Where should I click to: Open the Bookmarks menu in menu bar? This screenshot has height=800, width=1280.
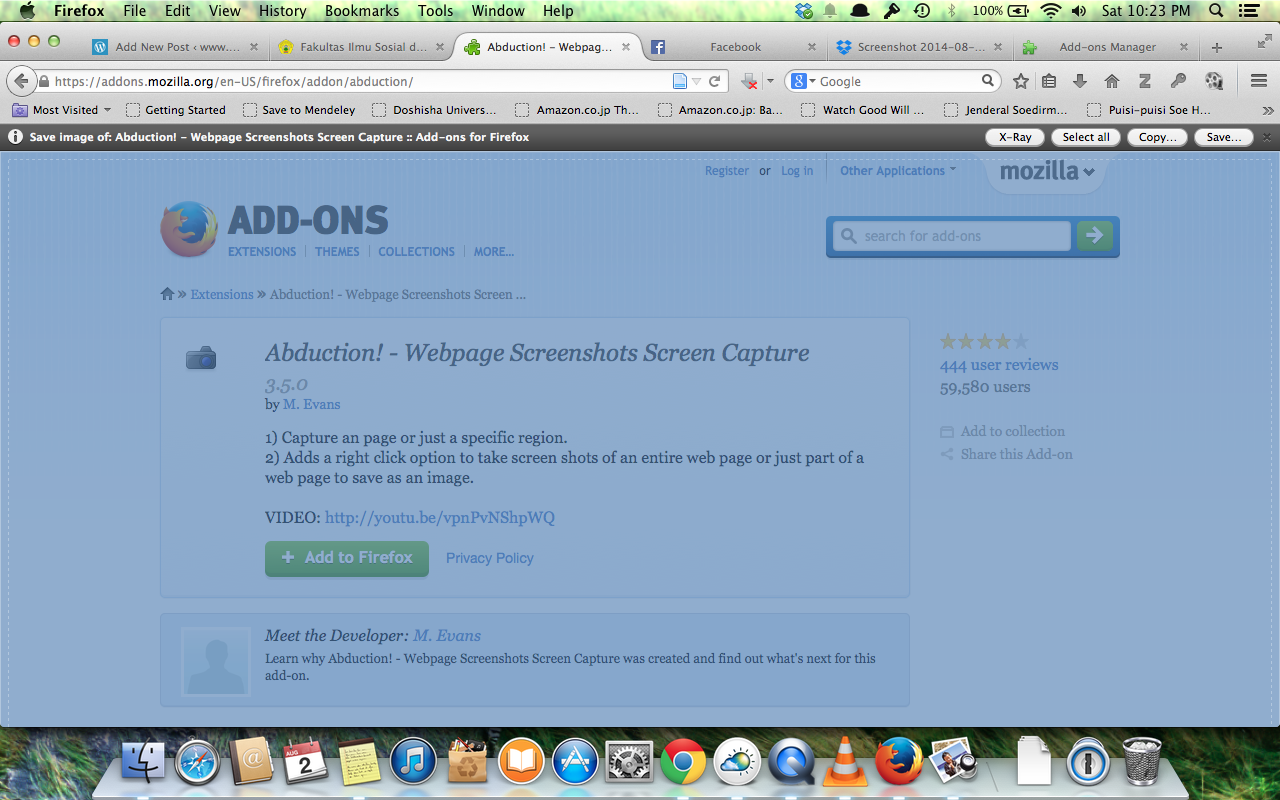(x=362, y=11)
